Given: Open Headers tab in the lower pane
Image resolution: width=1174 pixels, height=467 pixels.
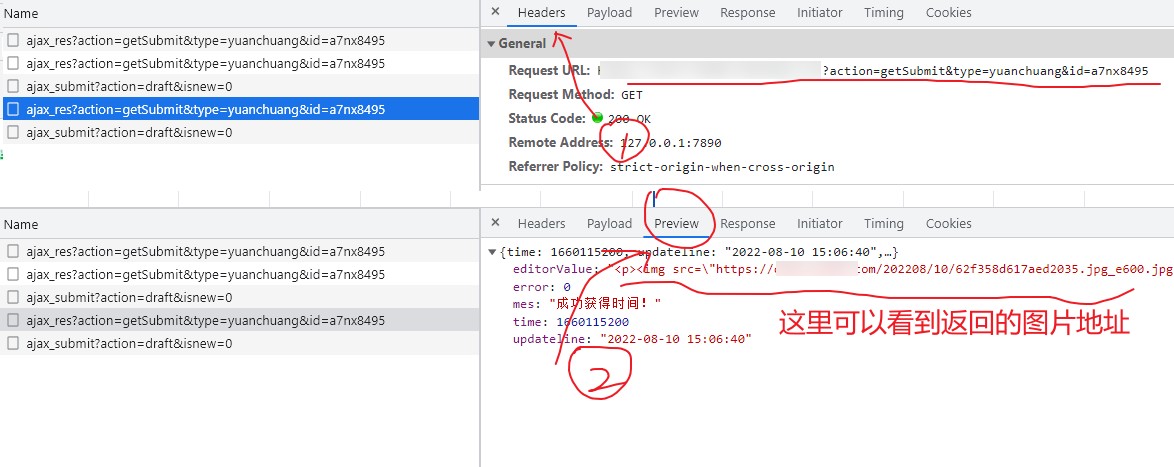Looking at the screenshot, I should coord(541,224).
